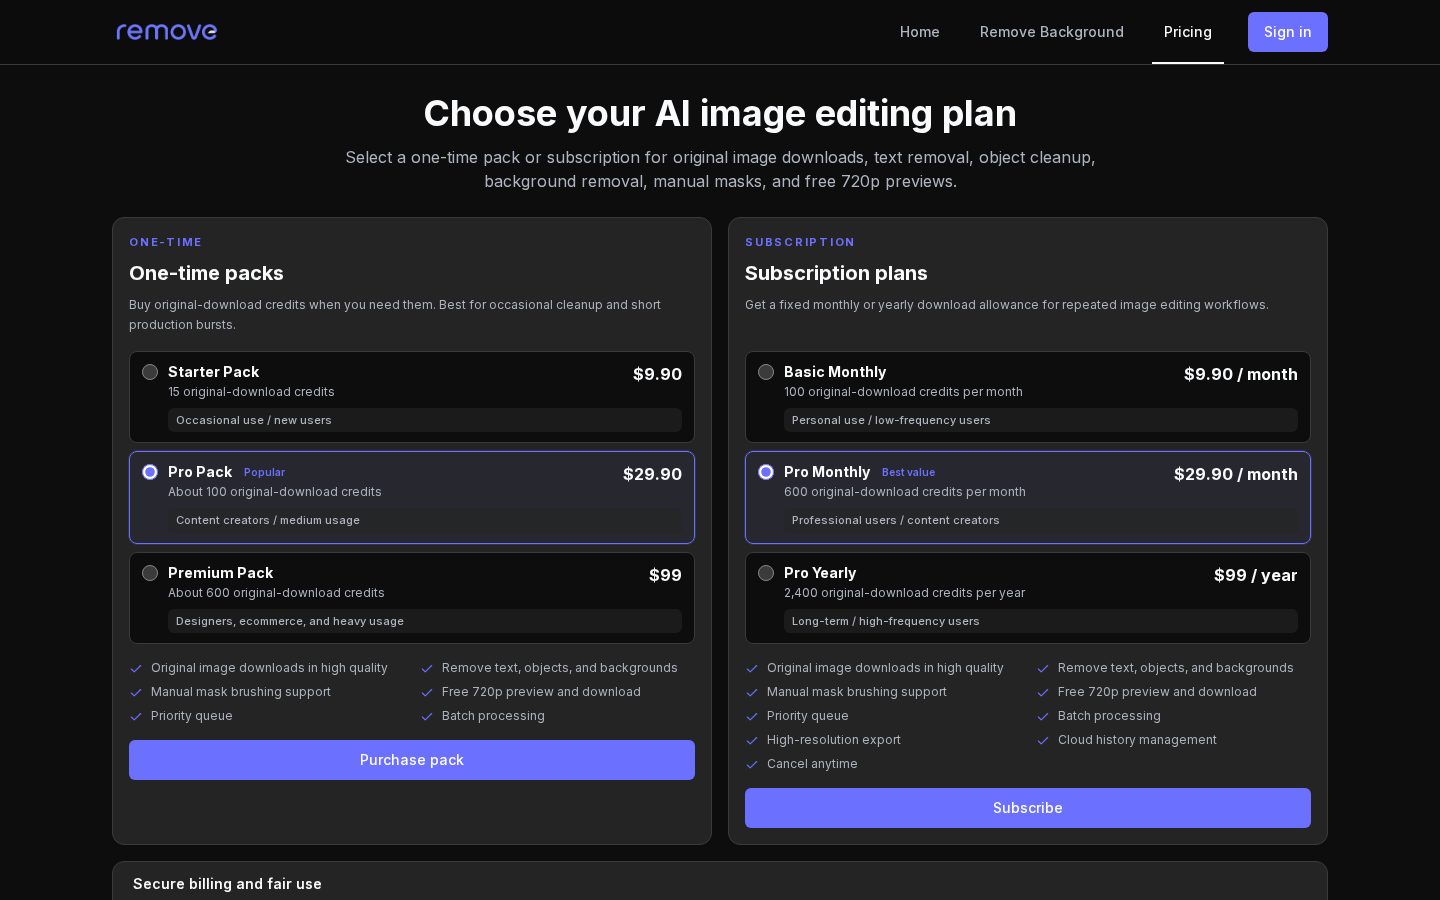Click the $9.90 / month price
The height and width of the screenshot is (900, 1440).
point(1241,374)
